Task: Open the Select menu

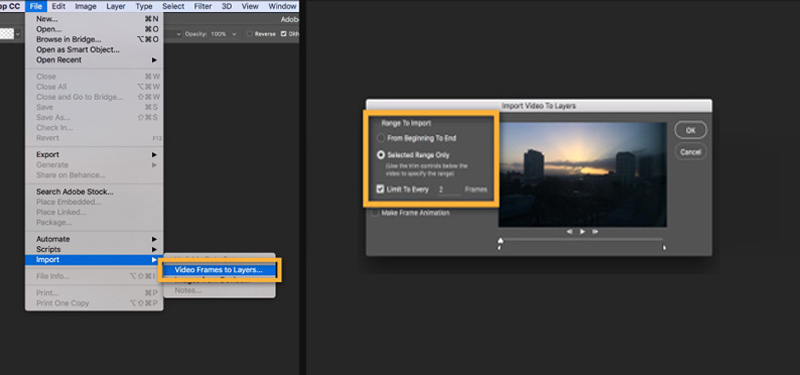Action: tap(173, 6)
